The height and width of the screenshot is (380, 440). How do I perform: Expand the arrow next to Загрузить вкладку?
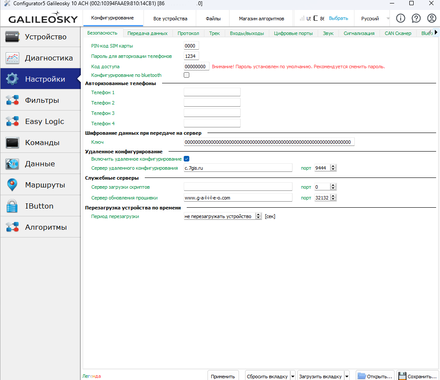coord(347,376)
